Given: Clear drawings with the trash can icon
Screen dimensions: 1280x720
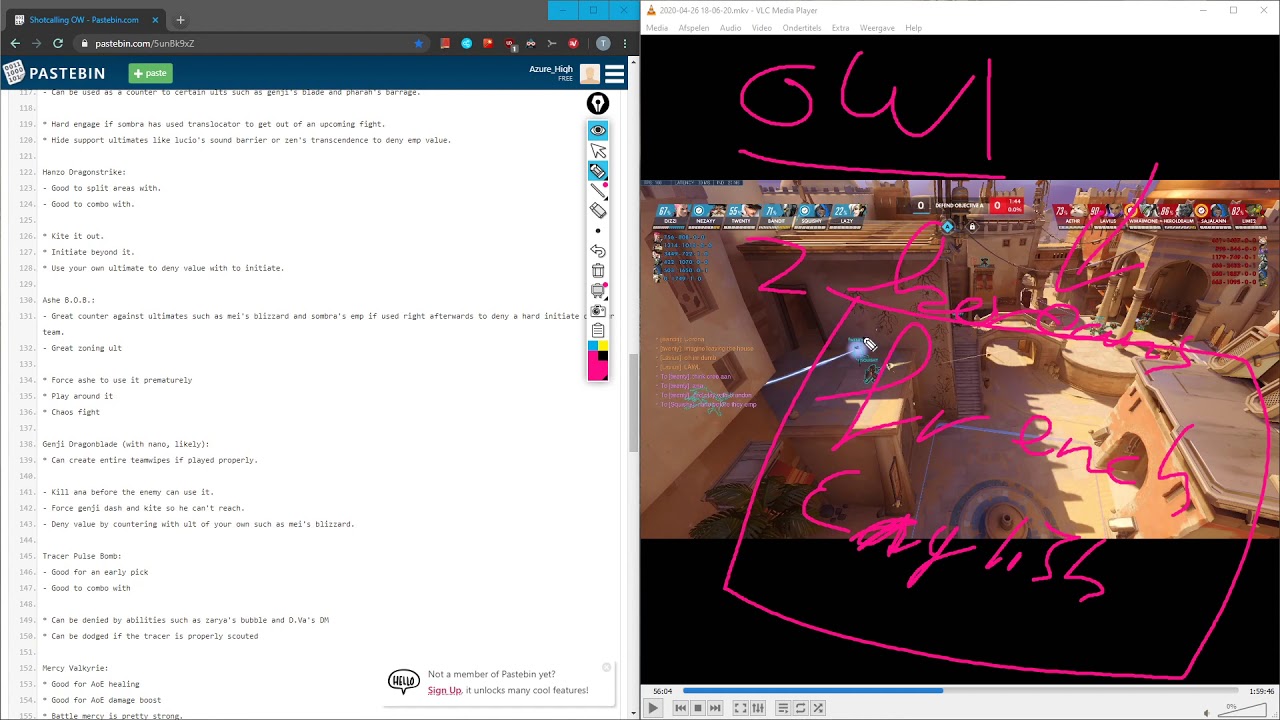Looking at the screenshot, I should [x=598, y=271].
